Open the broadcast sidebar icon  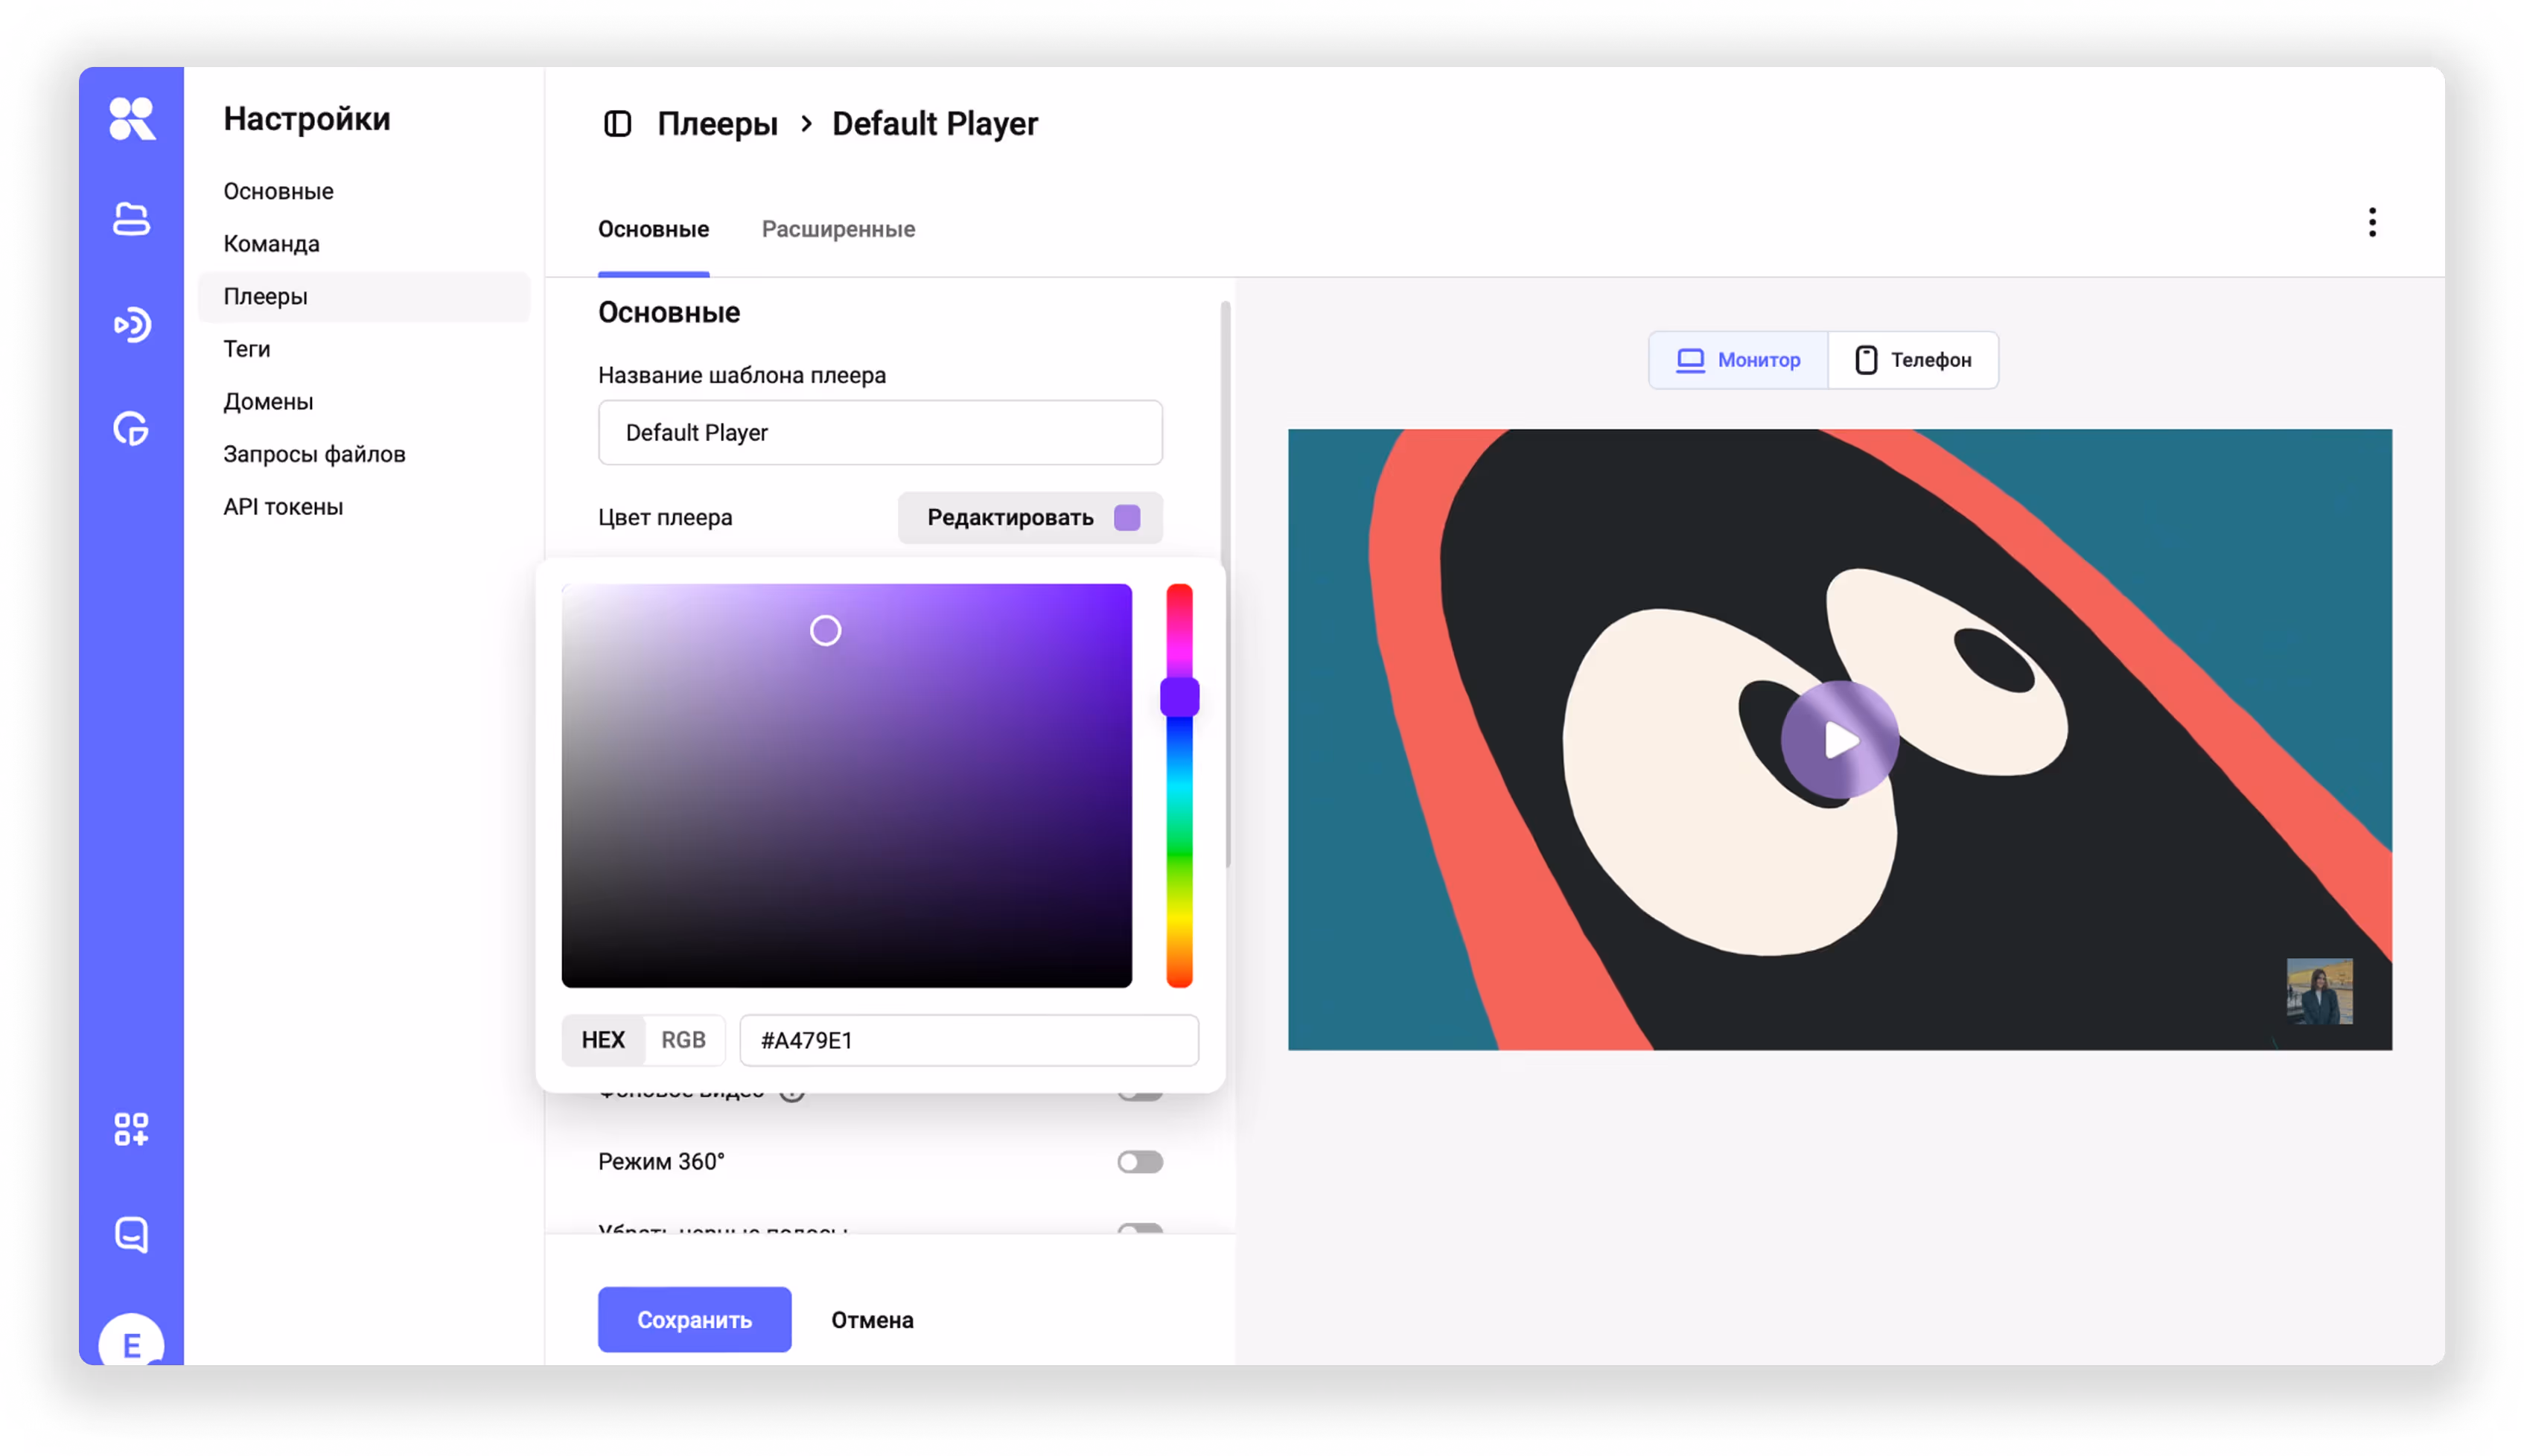coord(131,324)
